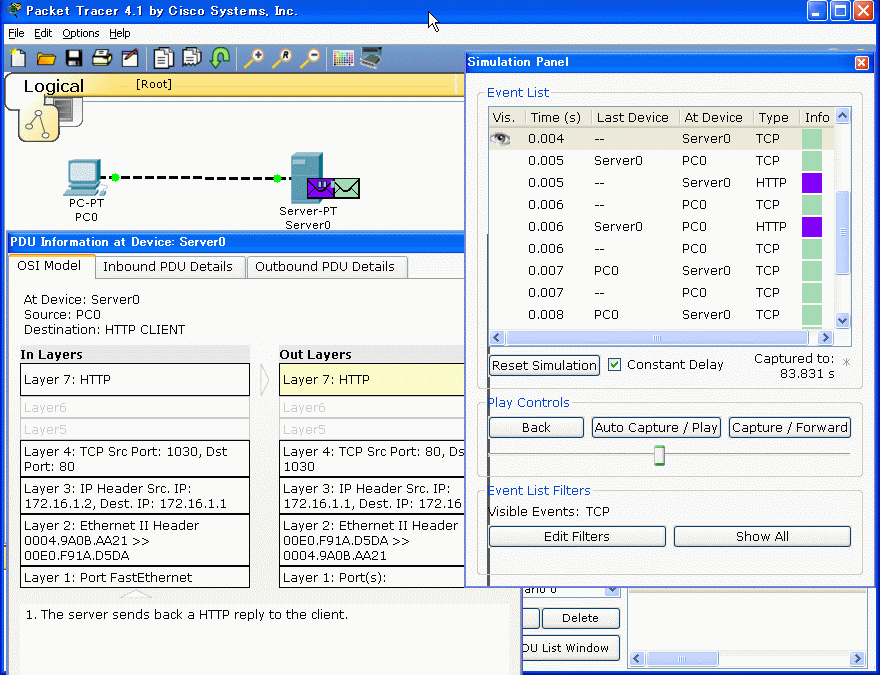Open the Options menu

pos(81,33)
